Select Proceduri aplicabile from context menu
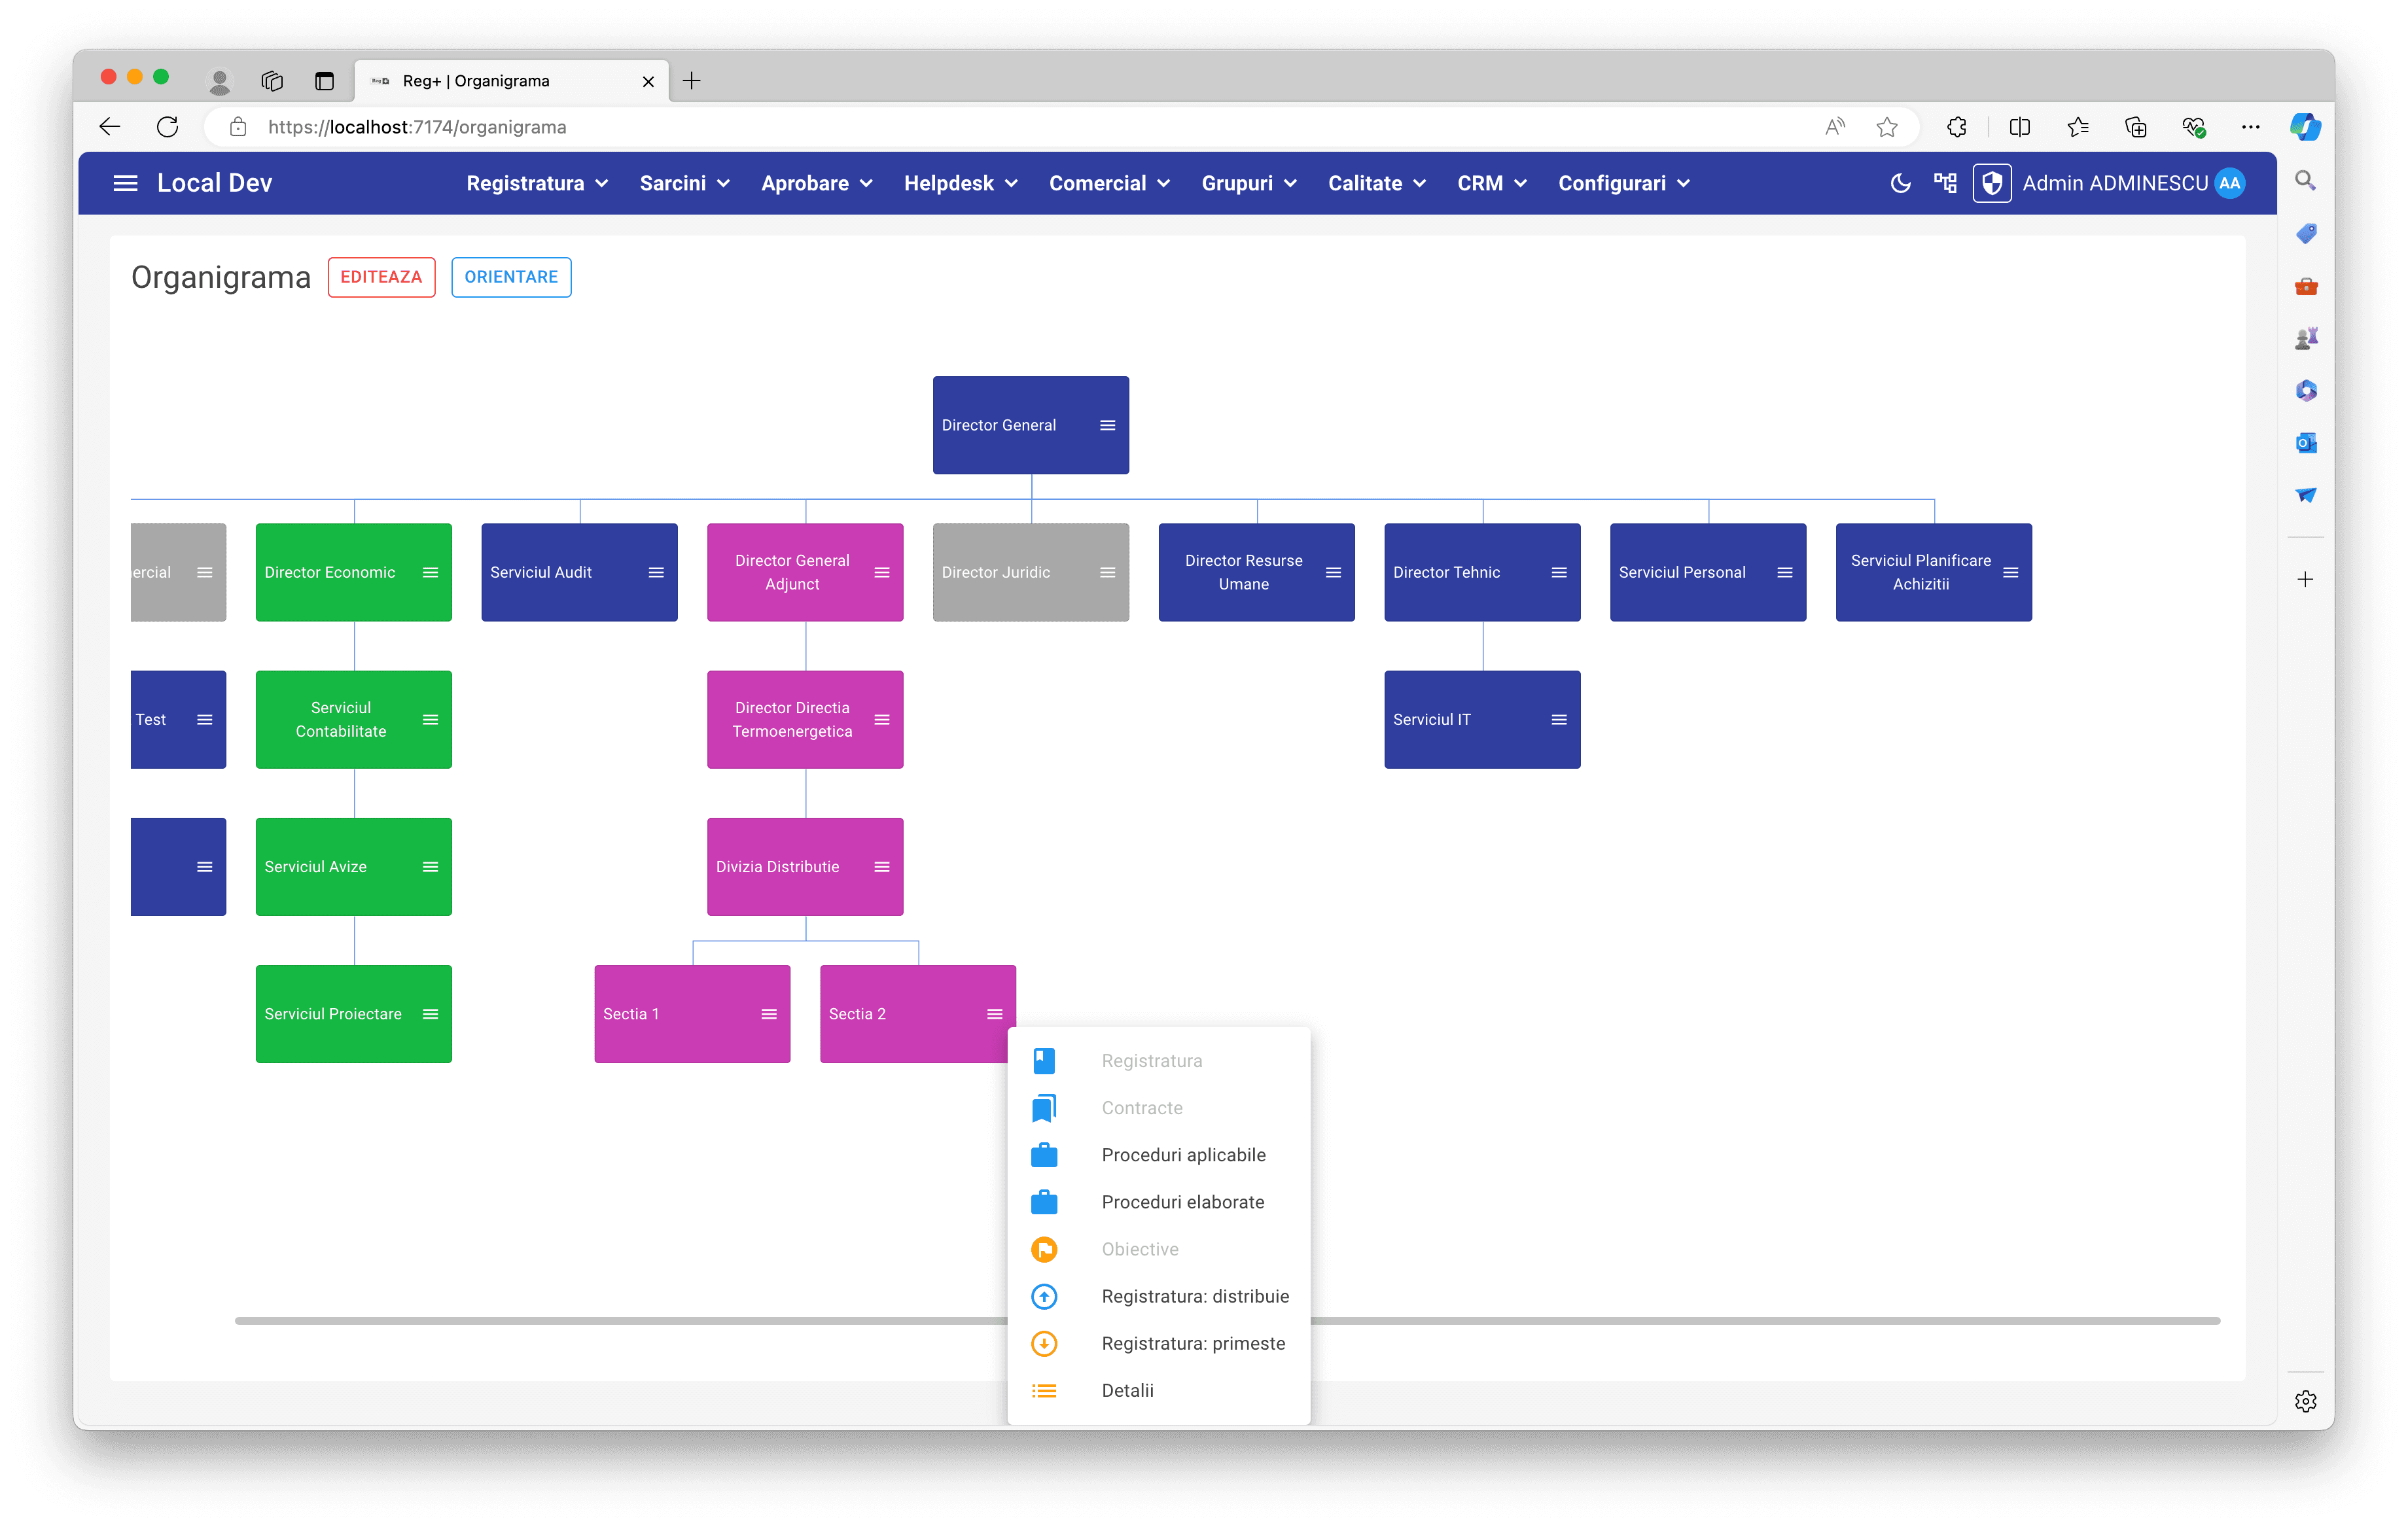Image resolution: width=2408 pixels, height=1527 pixels. (x=1183, y=1155)
